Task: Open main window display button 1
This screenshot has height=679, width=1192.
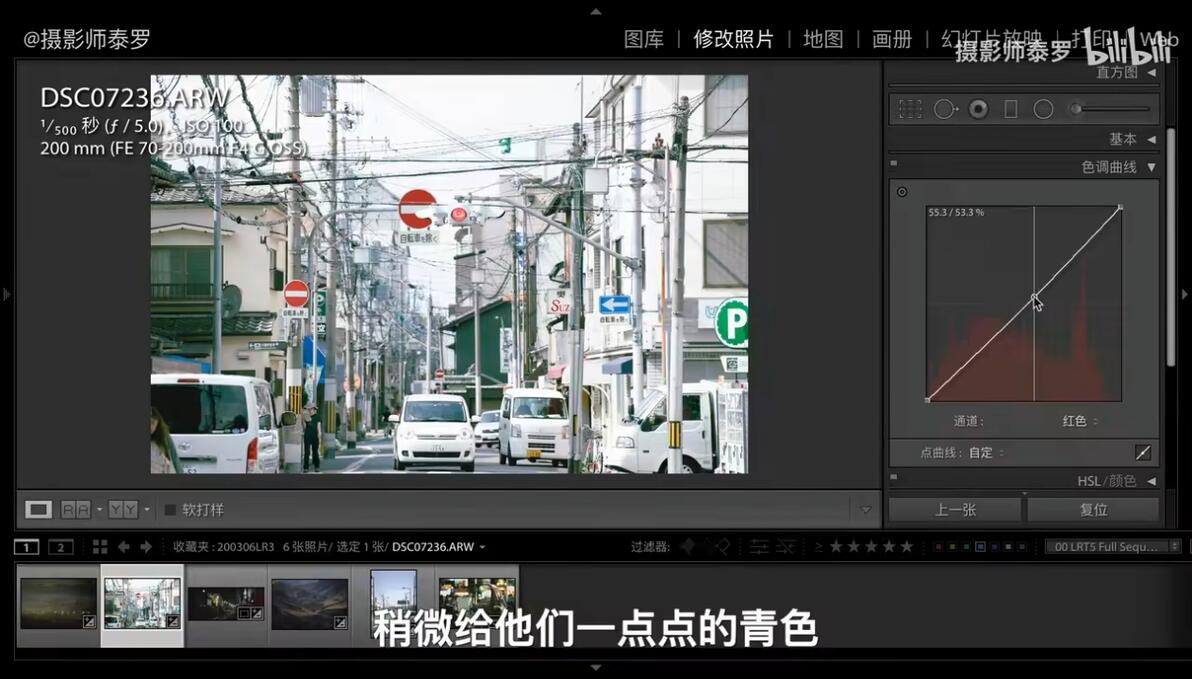Action: click(27, 547)
